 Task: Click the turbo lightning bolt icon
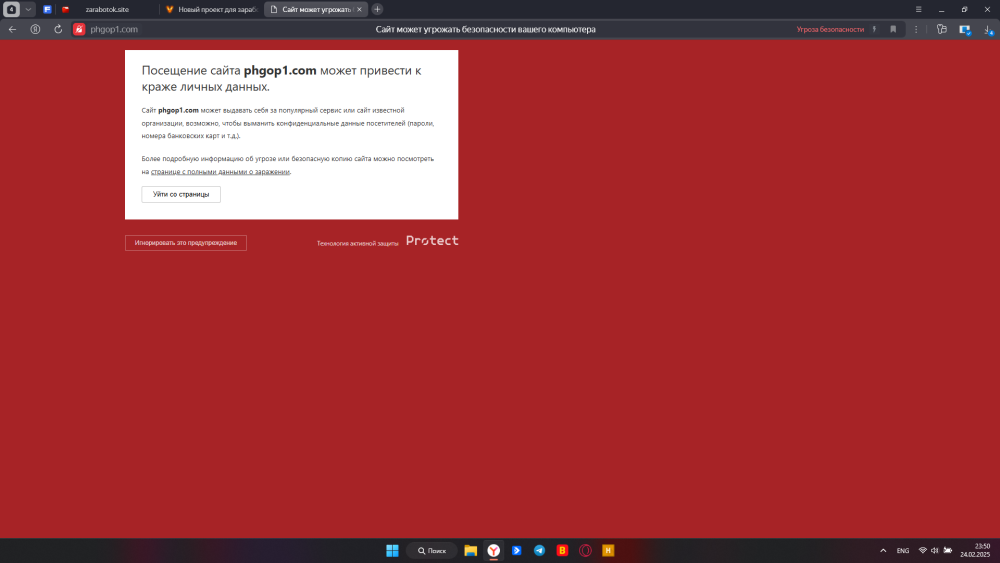click(x=875, y=29)
